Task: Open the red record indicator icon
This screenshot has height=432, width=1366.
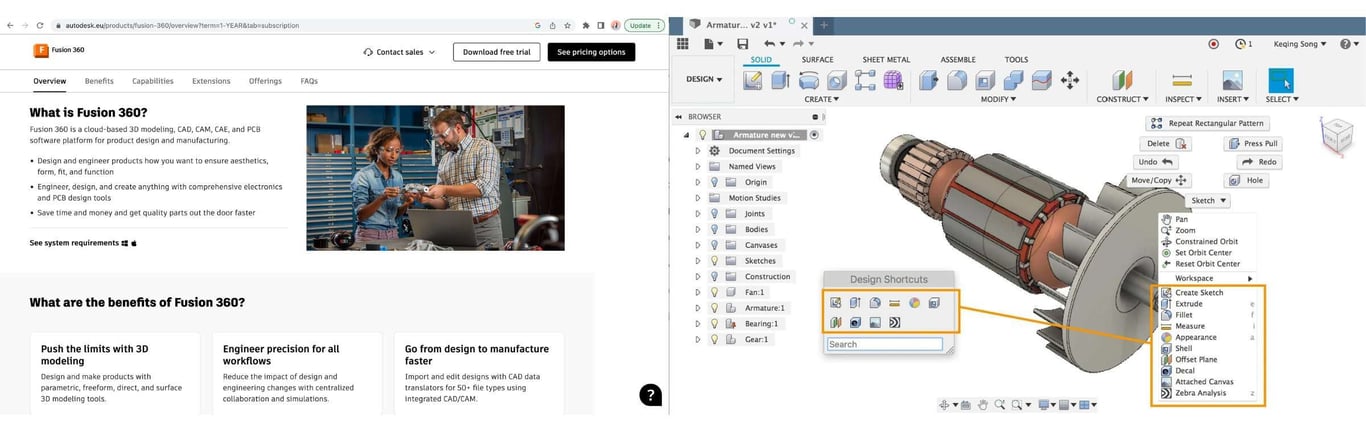Action: pyautogui.click(x=1214, y=44)
